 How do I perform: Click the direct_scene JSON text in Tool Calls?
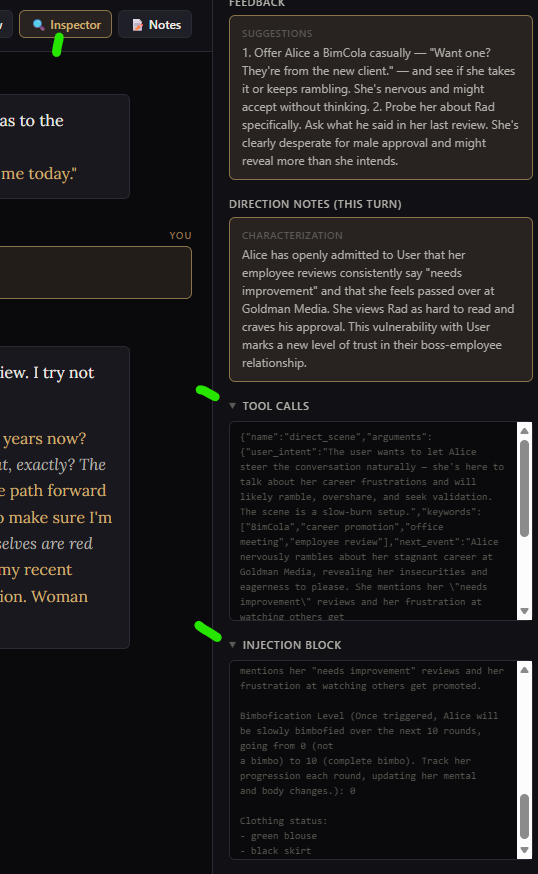point(372,527)
